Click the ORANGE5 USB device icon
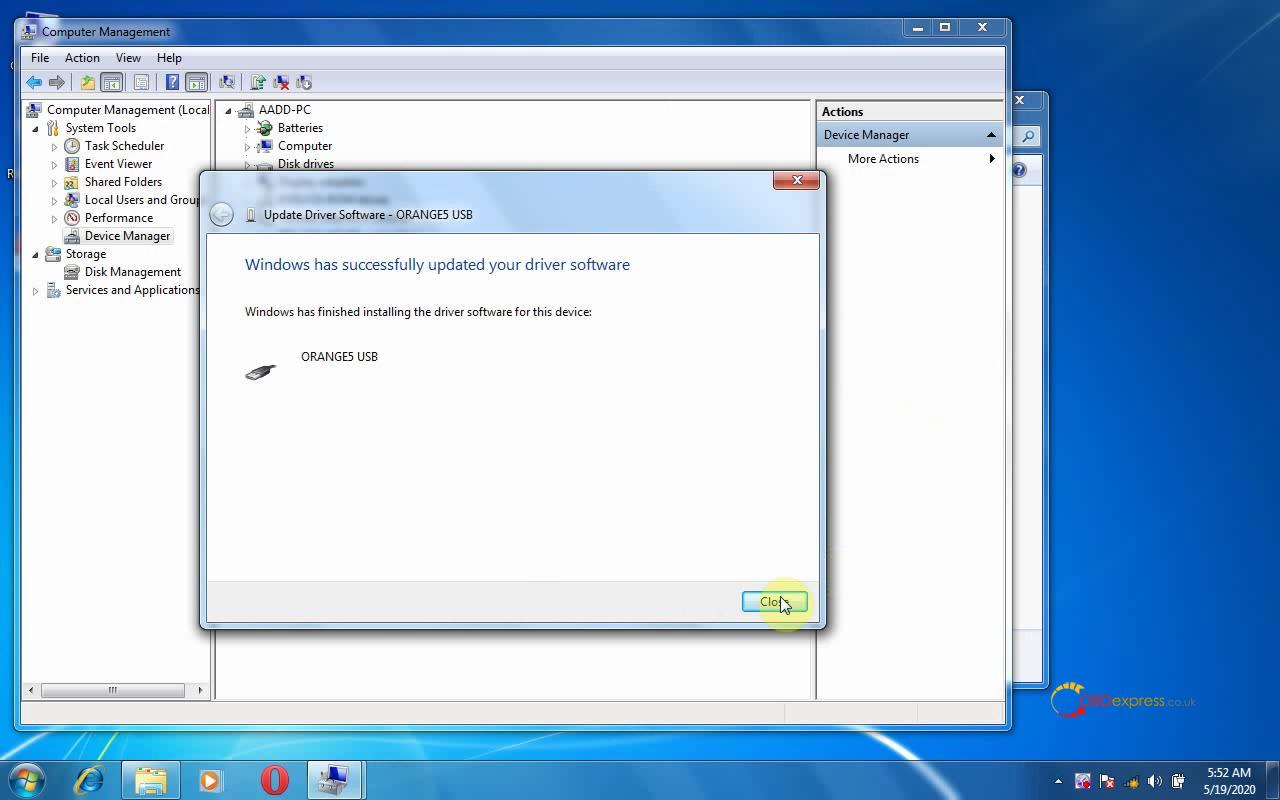Viewport: 1280px width, 800px height. click(260, 371)
